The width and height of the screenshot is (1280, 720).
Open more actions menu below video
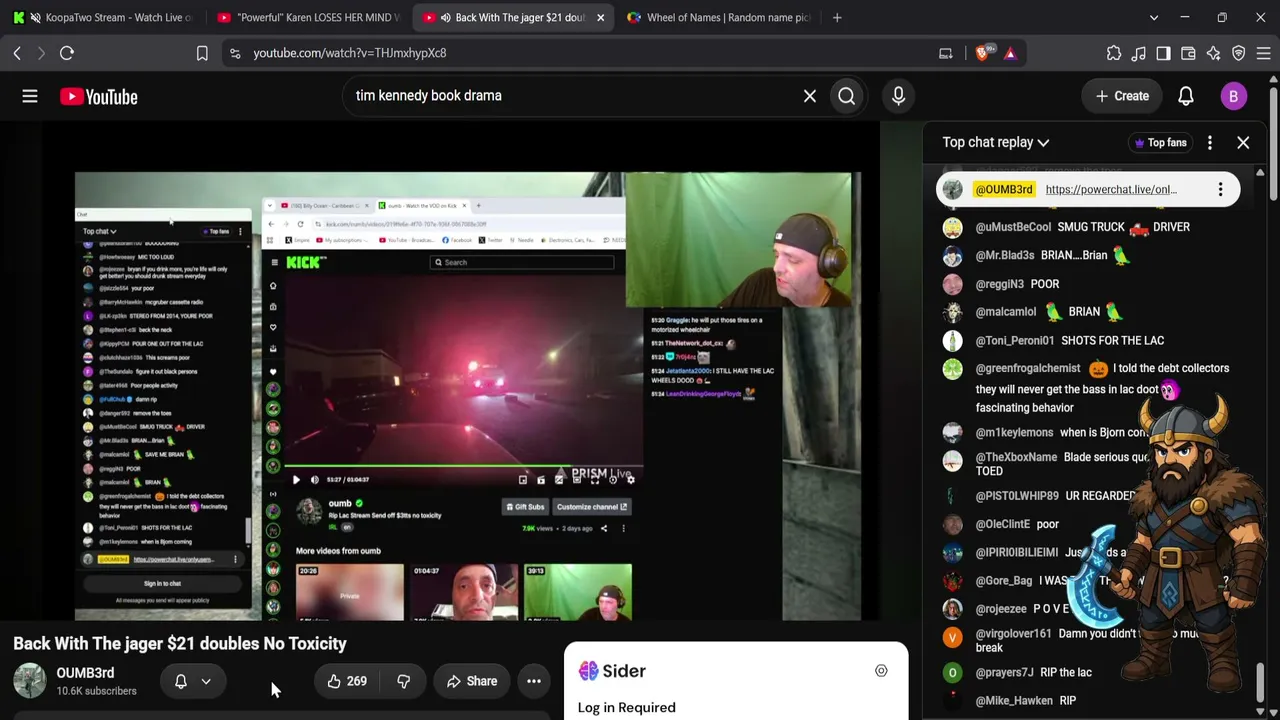coord(534,681)
